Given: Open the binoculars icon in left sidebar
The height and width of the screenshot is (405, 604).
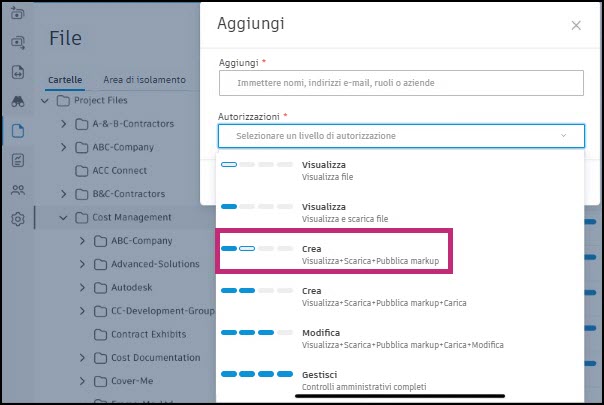Looking at the screenshot, I should point(18,101).
